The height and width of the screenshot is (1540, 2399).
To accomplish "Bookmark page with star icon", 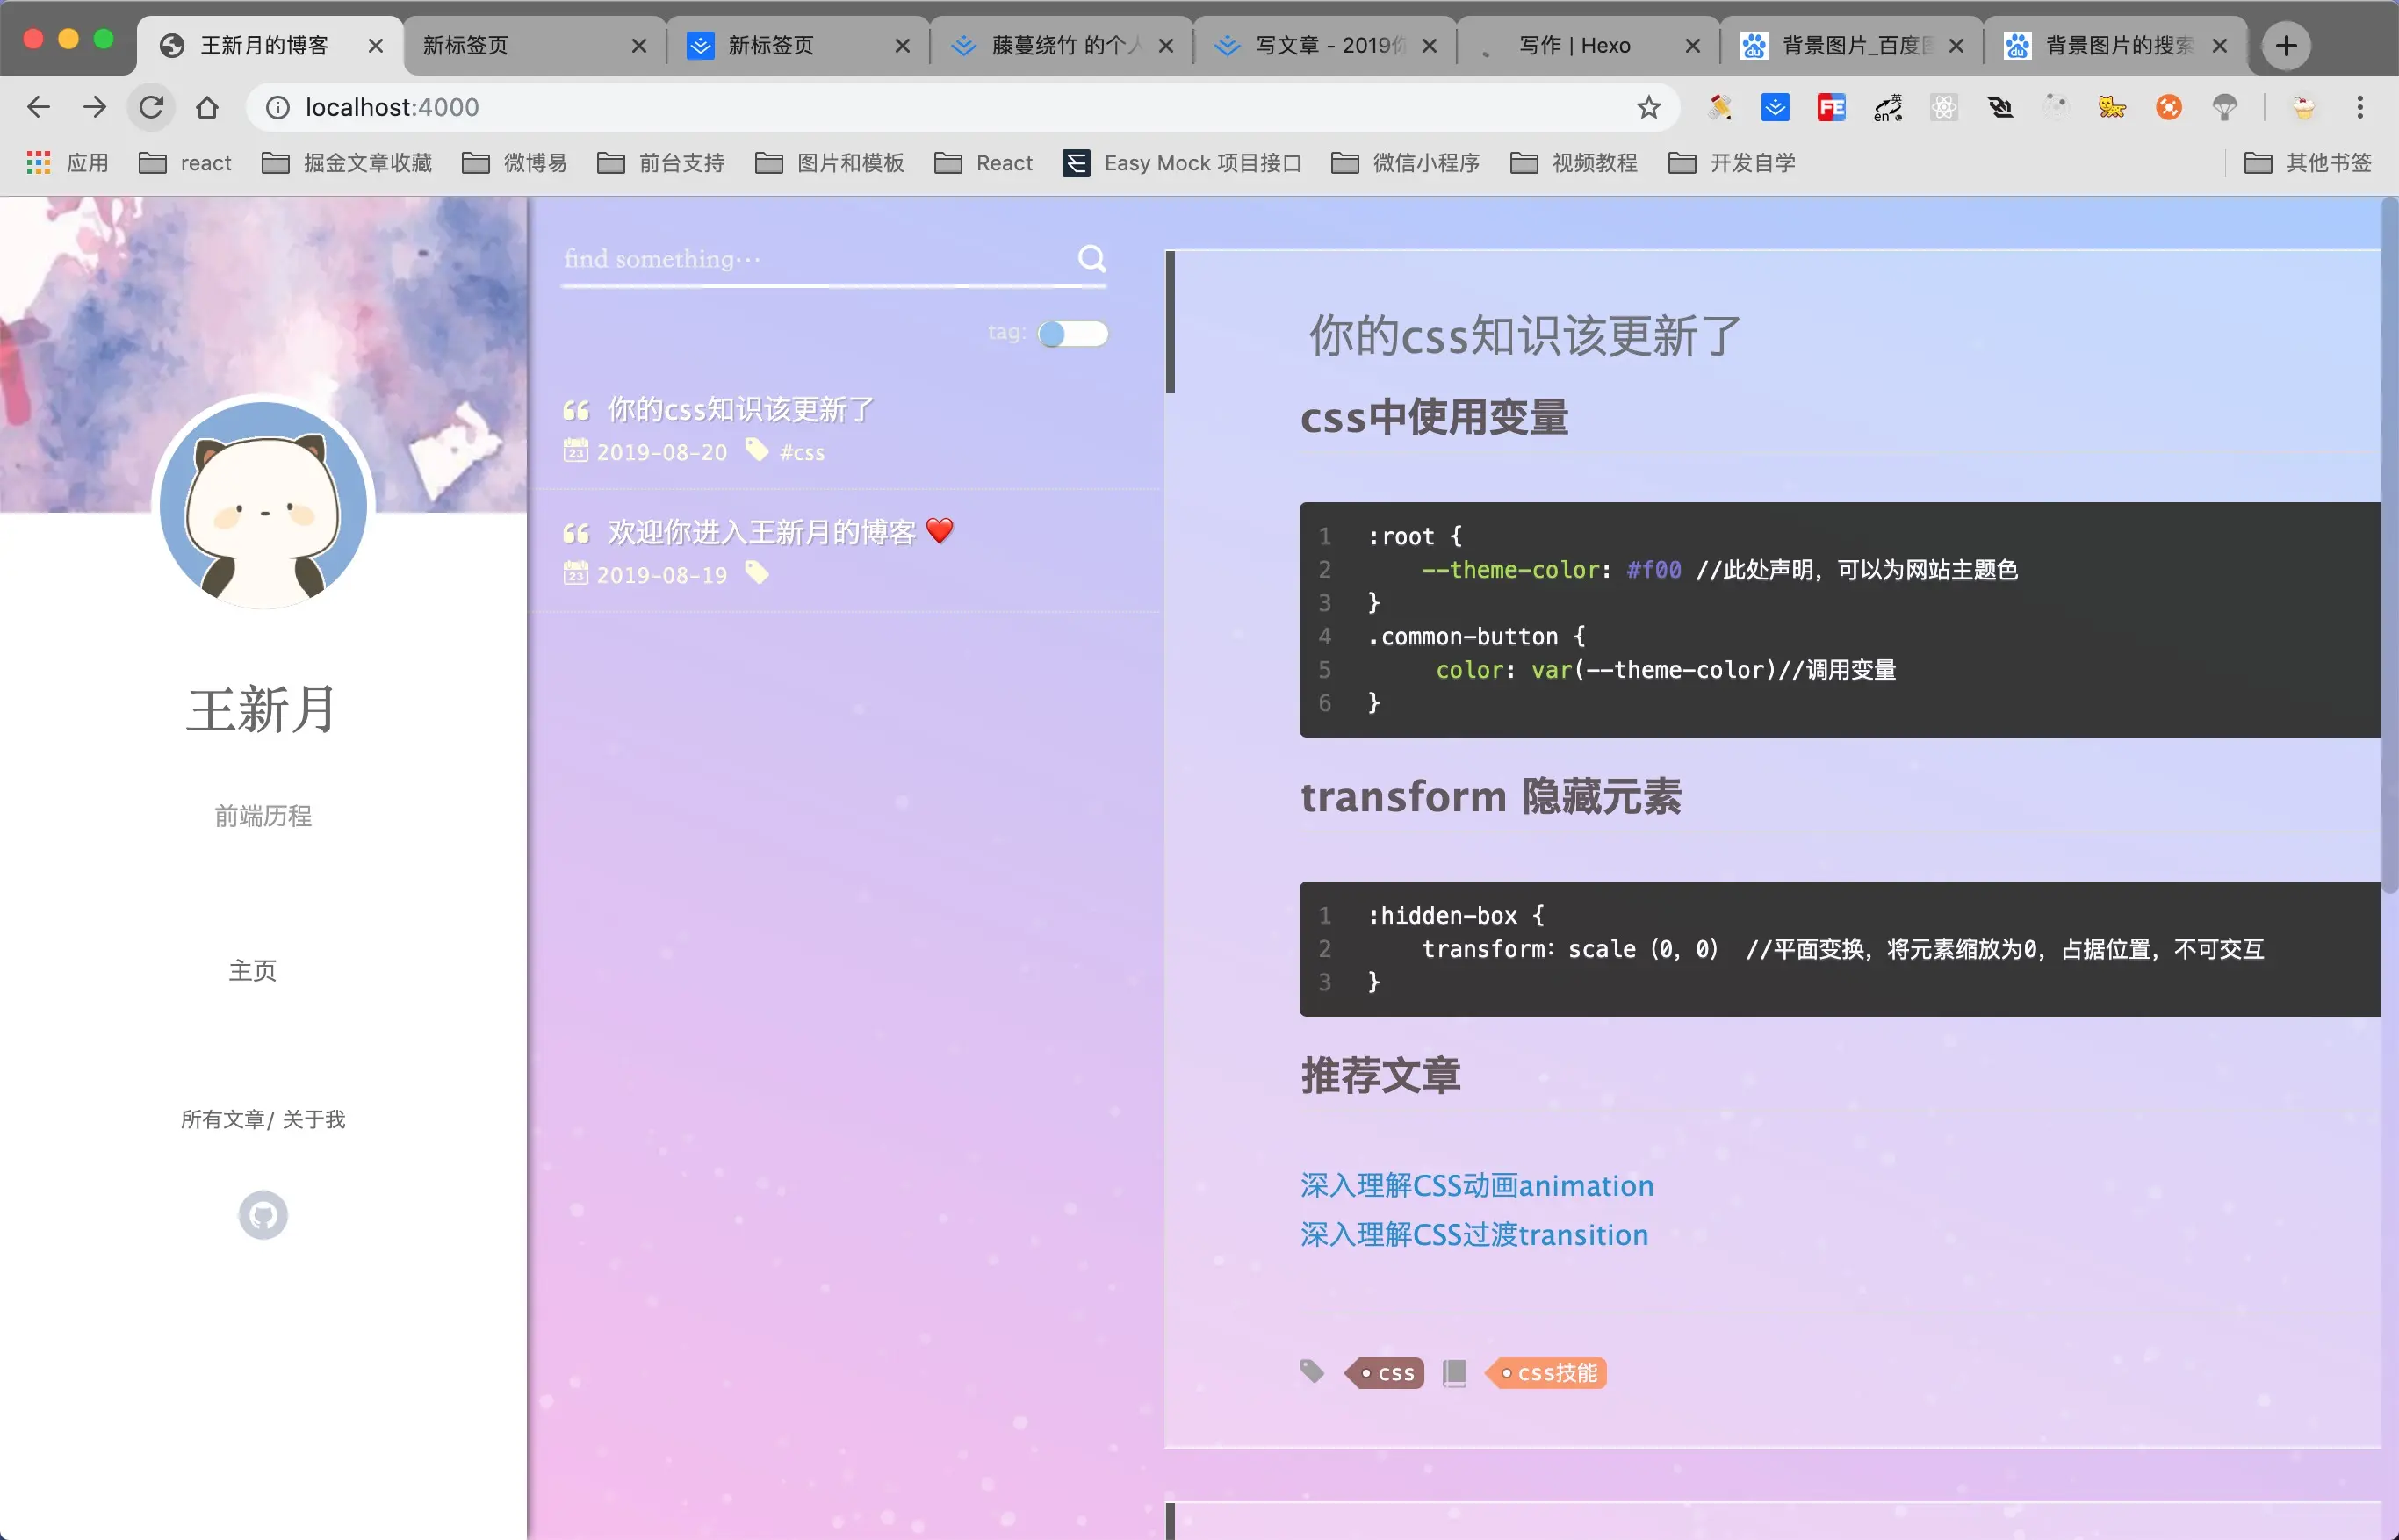I will tap(1648, 107).
